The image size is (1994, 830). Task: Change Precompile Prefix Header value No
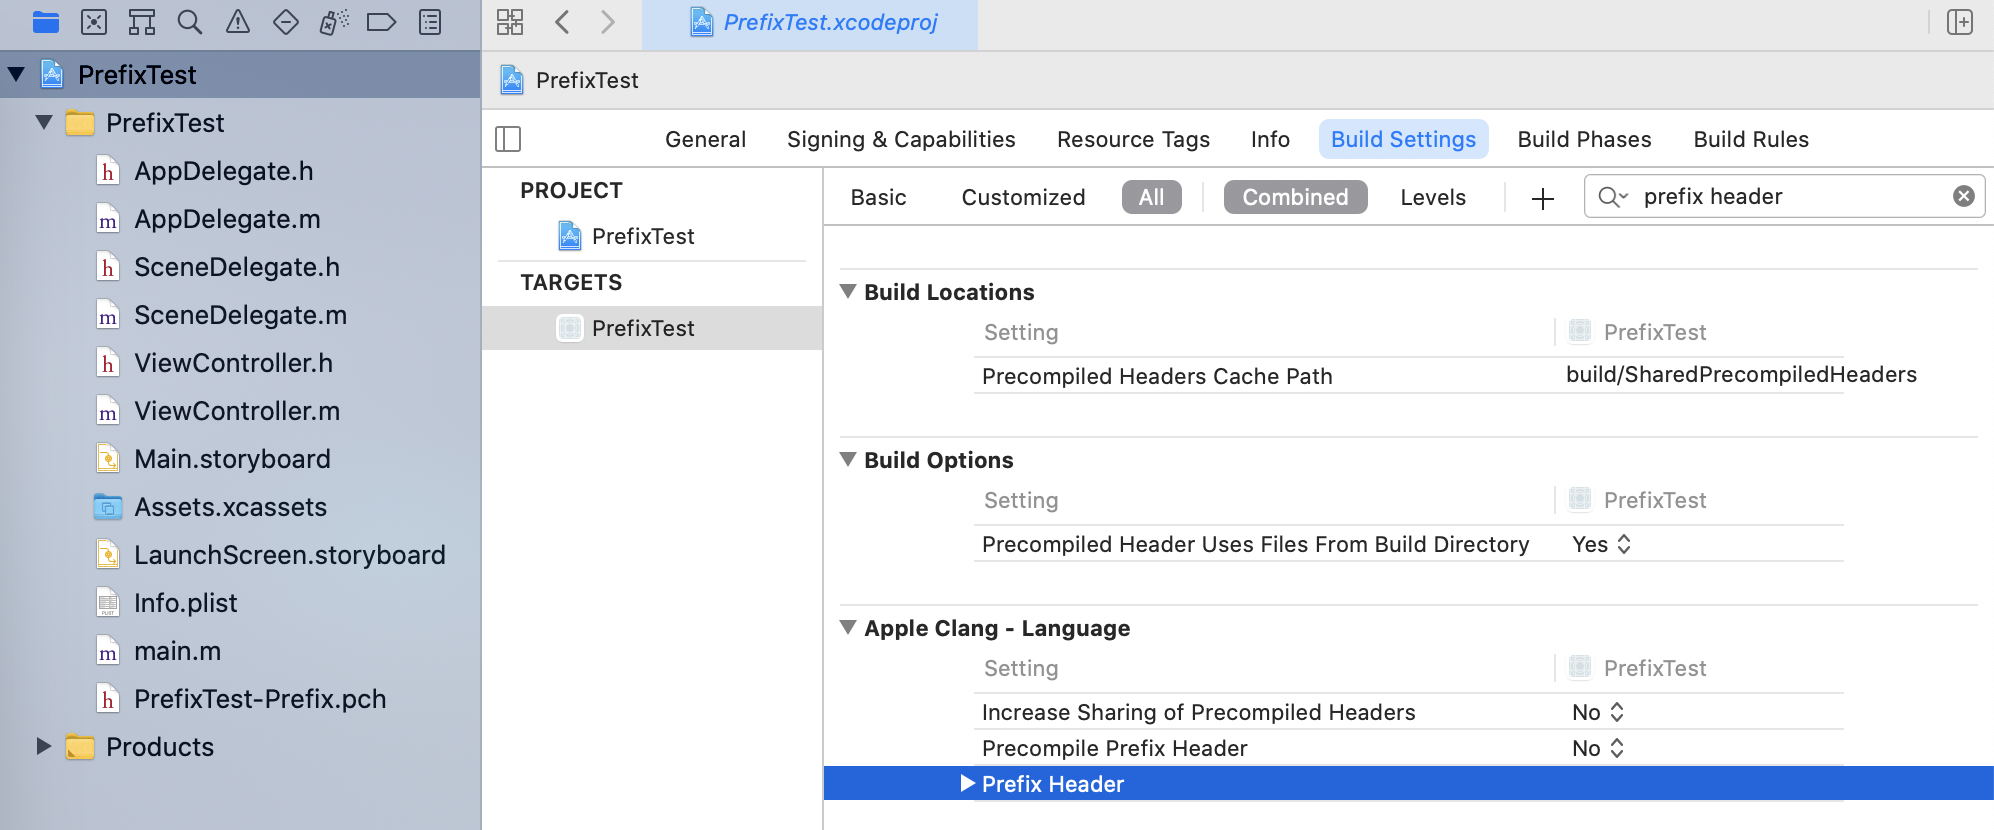[1597, 748]
